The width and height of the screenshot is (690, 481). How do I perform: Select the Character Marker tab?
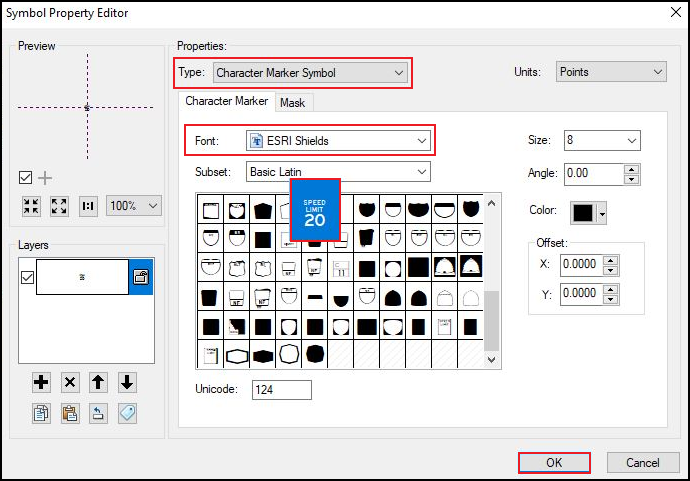pos(226,102)
